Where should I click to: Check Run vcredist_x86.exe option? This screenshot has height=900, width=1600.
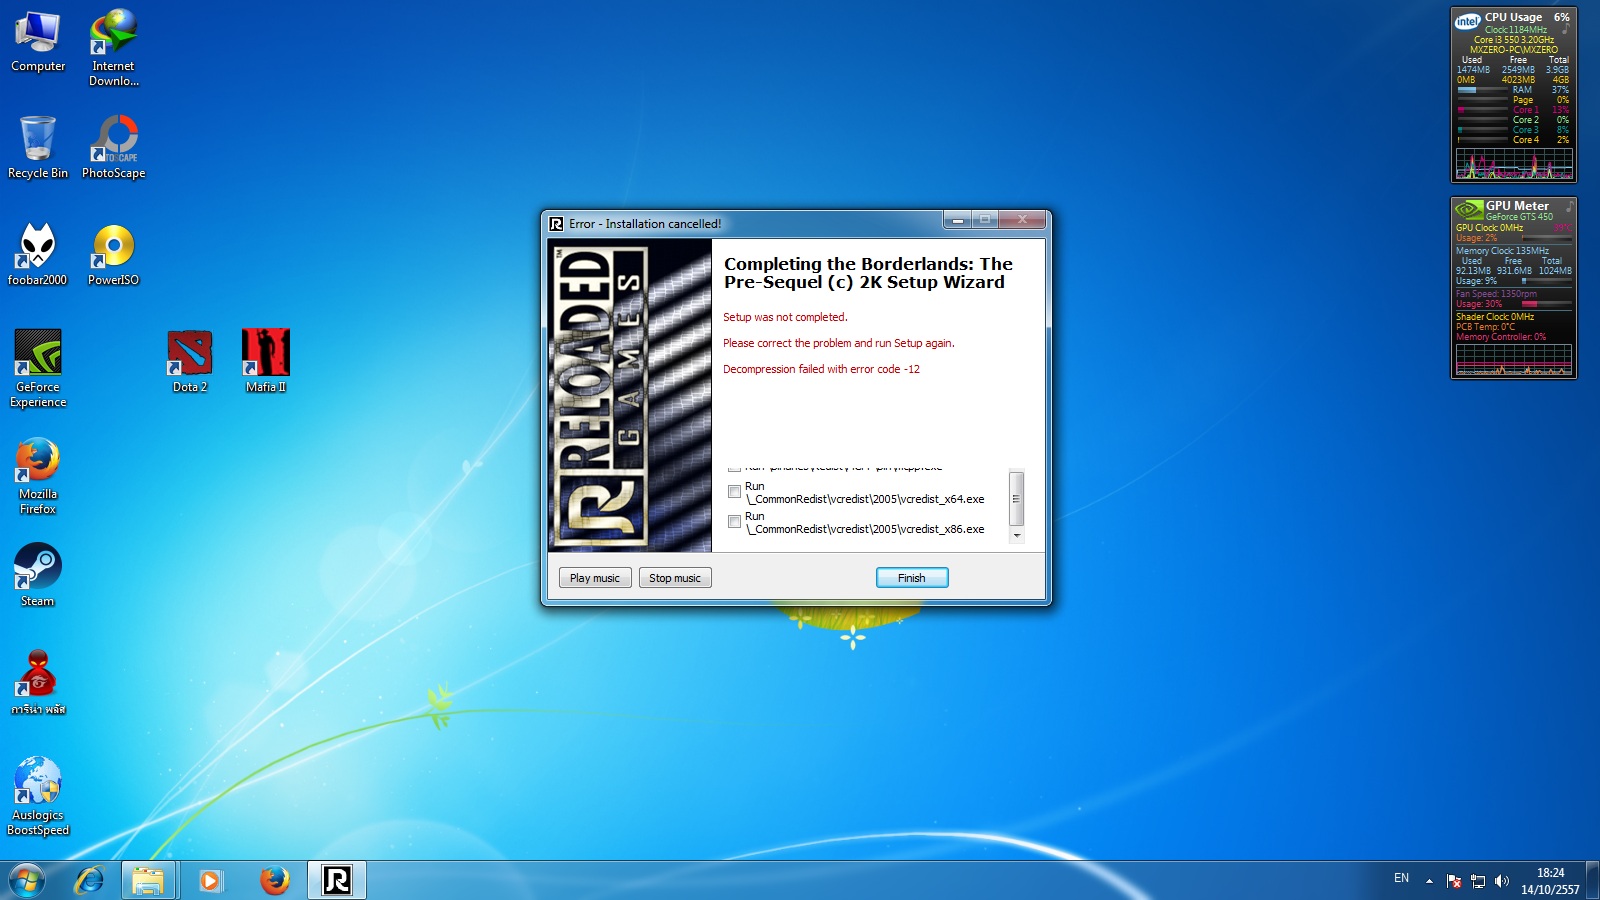(735, 522)
